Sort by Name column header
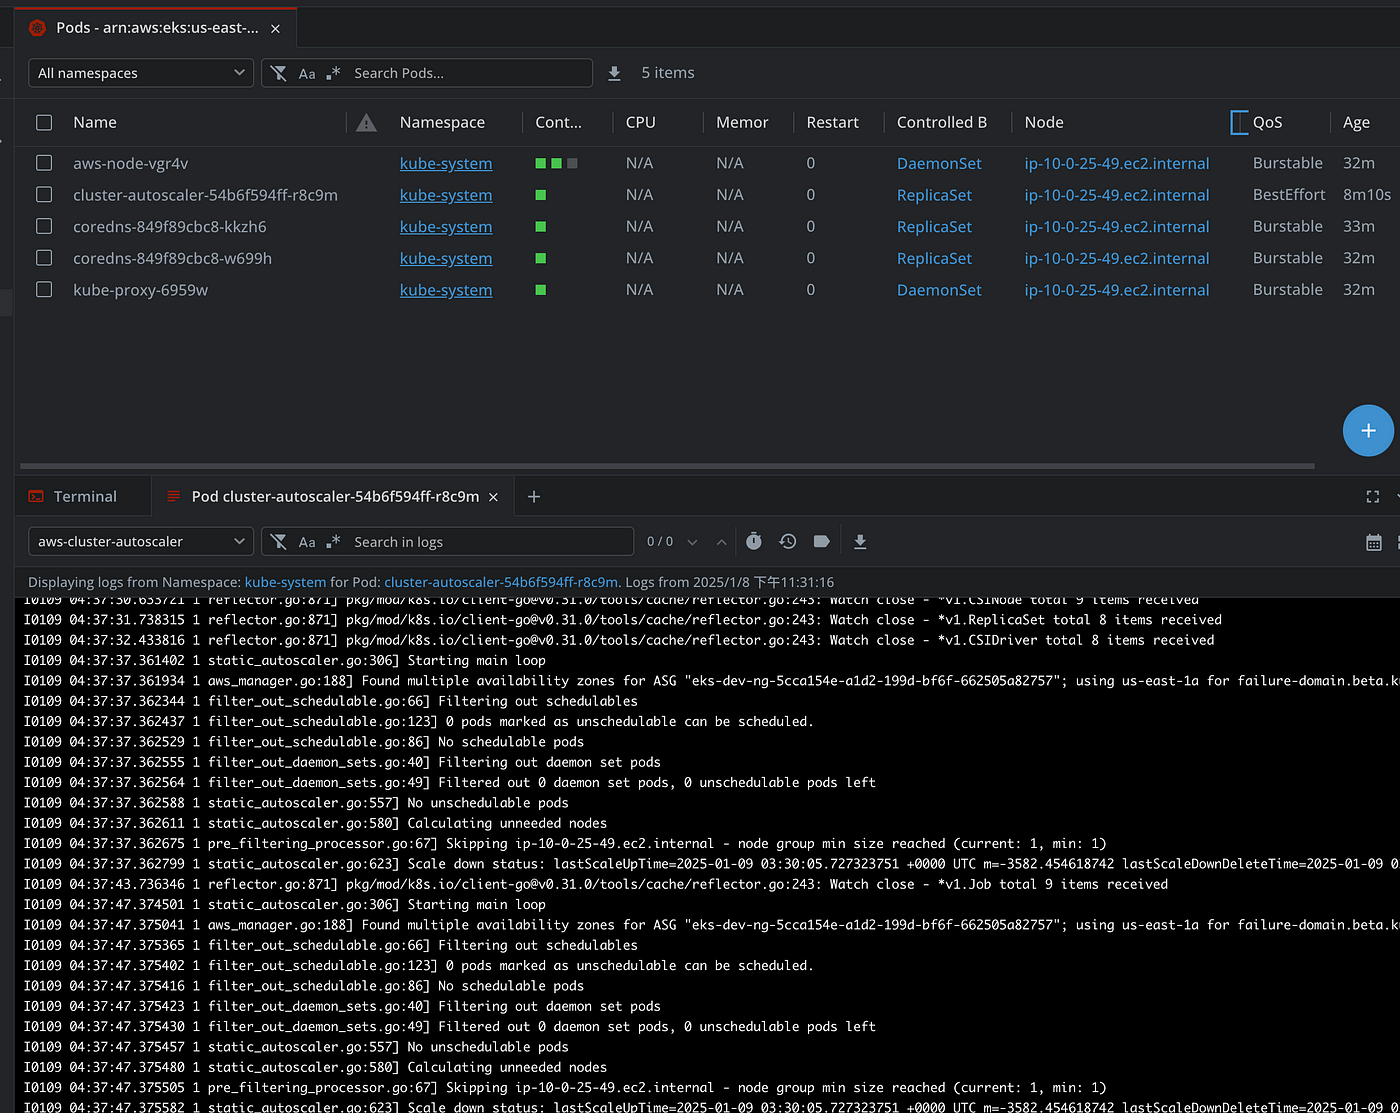1400x1113 pixels. coord(95,122)
